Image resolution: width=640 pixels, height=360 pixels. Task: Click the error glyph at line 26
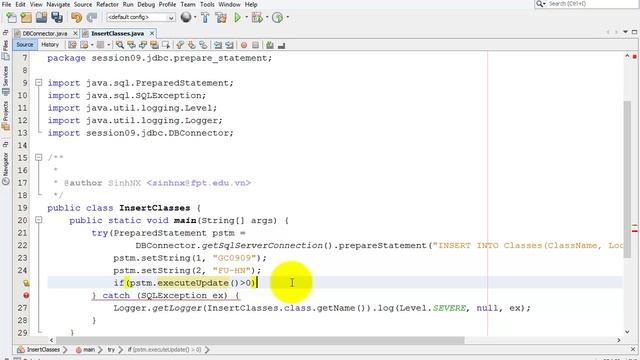[x=26, y=295]
